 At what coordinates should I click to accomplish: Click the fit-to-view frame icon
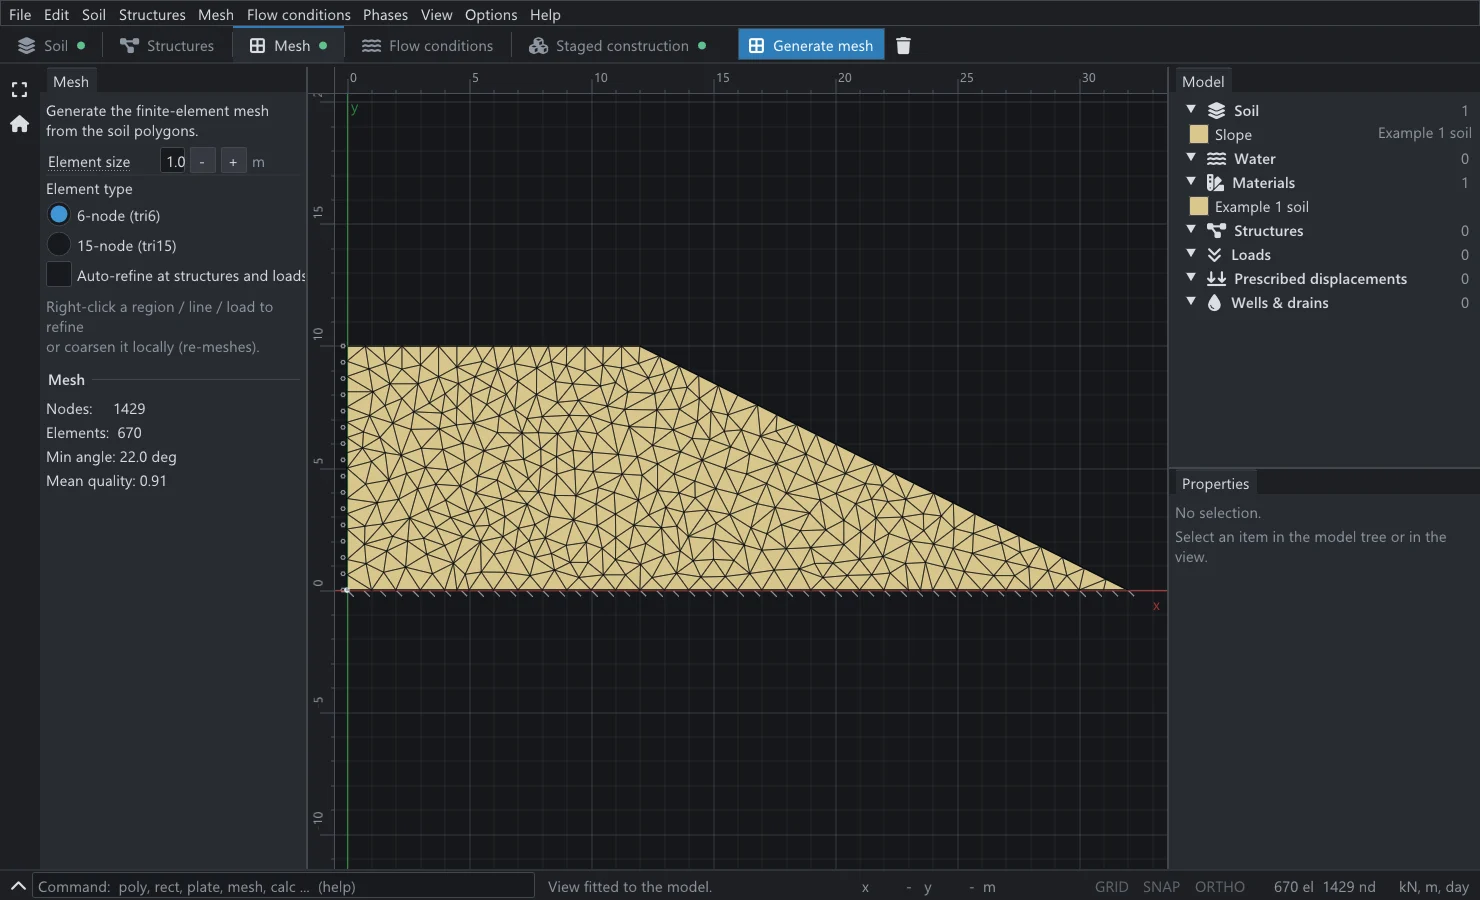19,90
